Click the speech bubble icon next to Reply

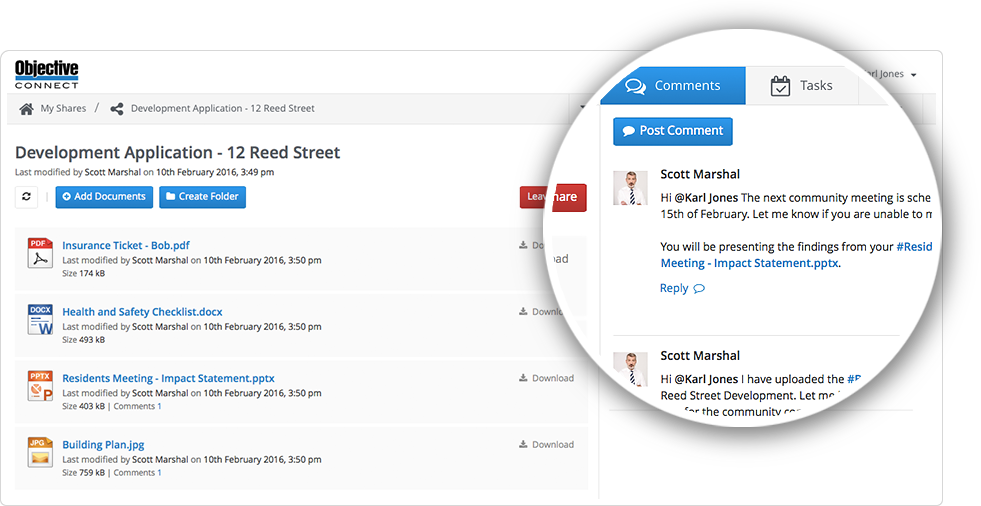point(699,289)
